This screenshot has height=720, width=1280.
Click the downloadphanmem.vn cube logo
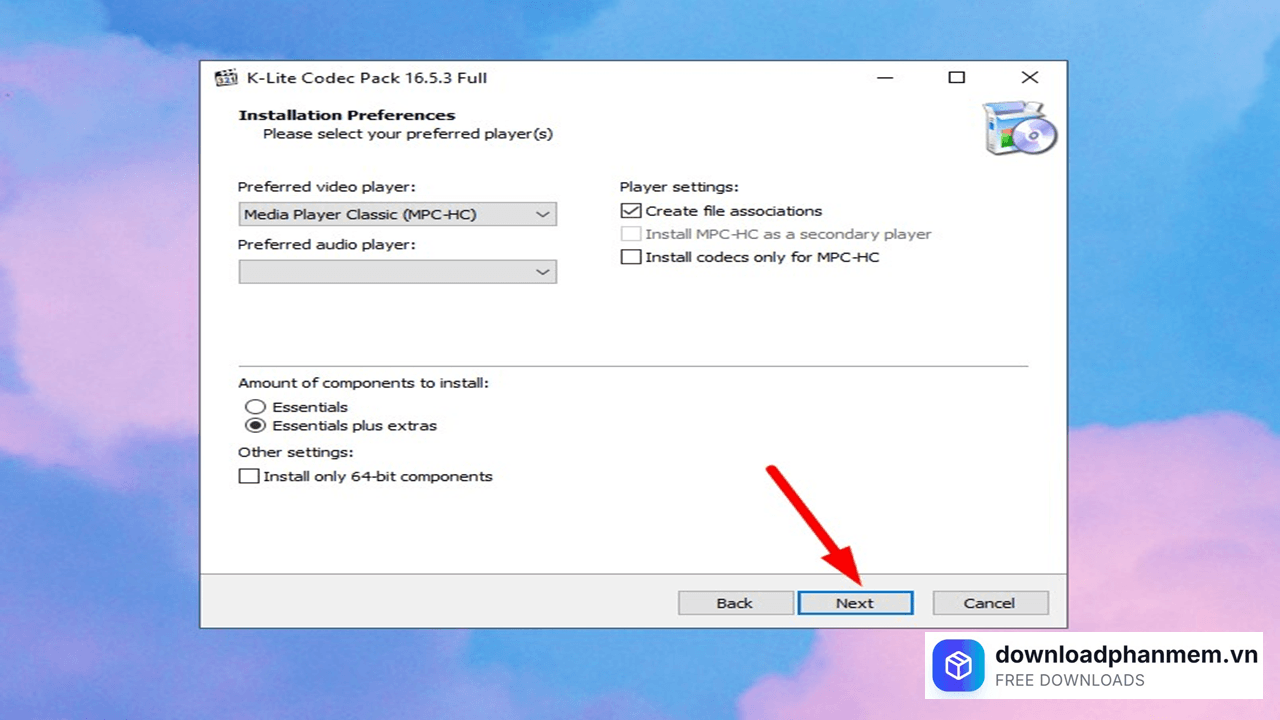pyautogui.click(x=958, y=666)
